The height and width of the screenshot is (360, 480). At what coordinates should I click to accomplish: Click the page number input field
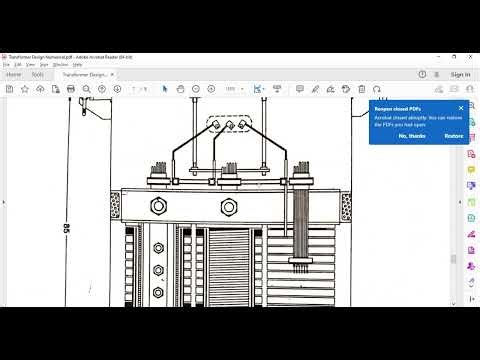134,89
